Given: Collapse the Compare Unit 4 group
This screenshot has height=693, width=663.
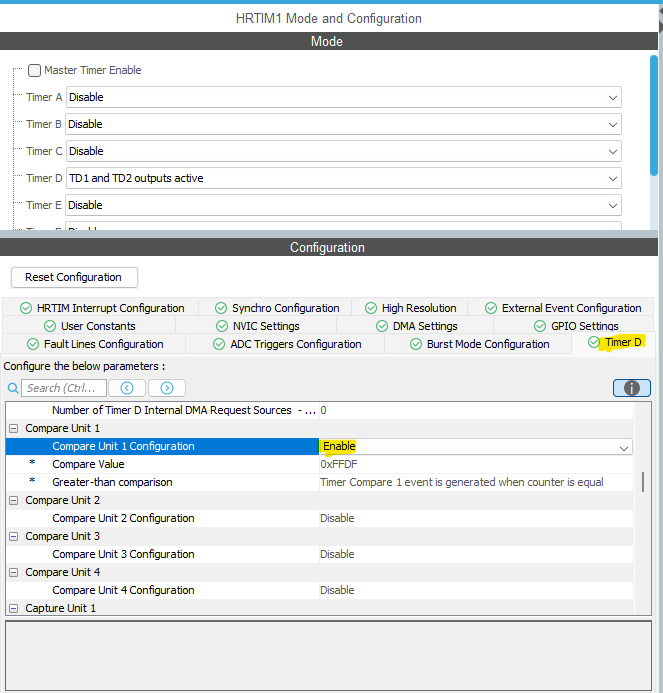Looking at the screenshot, I should pos(14,572).
